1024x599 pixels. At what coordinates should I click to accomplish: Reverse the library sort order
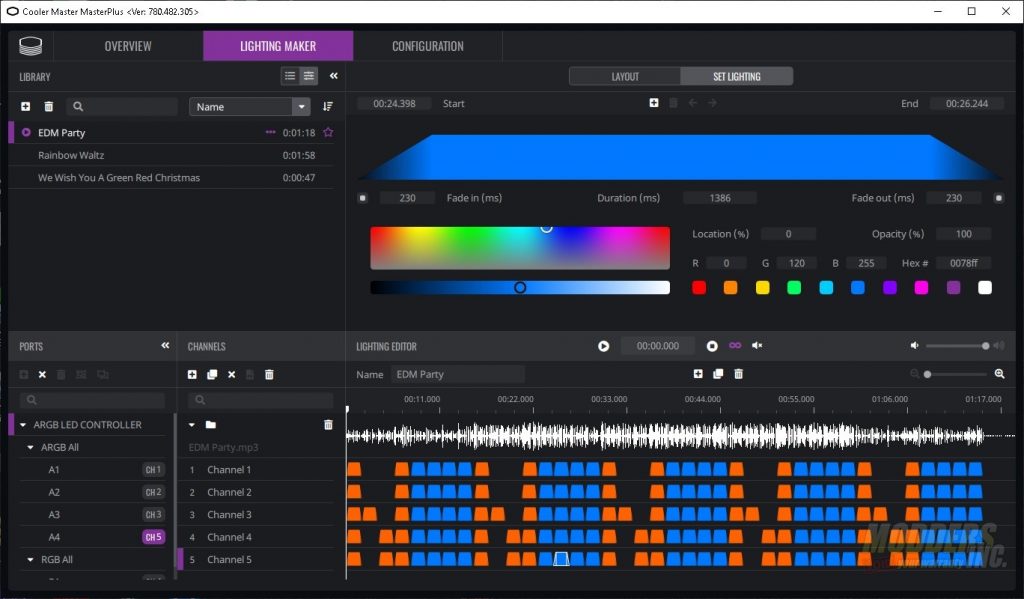pos(328,106)
